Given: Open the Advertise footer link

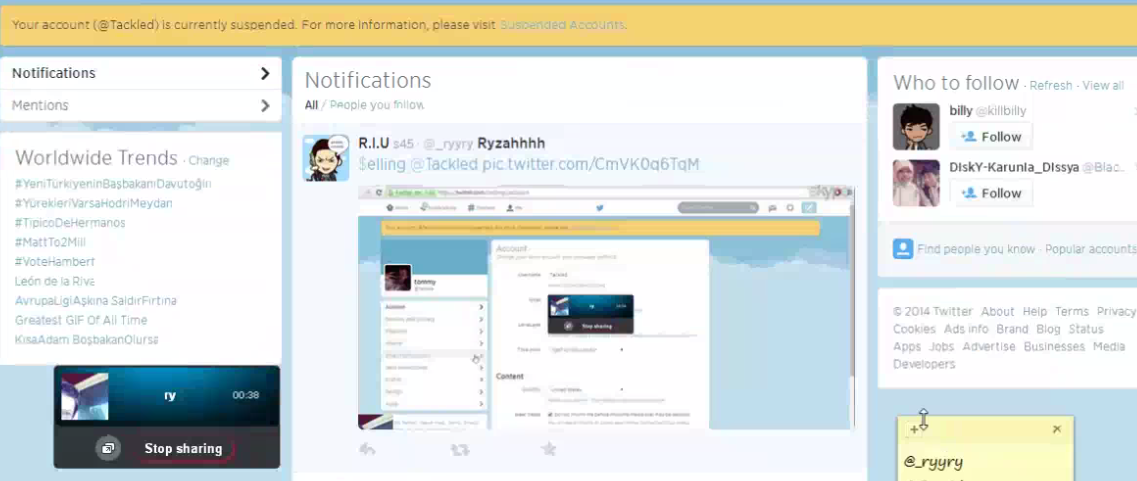Looking at the screenshot, I should click(x=989, y=346).
